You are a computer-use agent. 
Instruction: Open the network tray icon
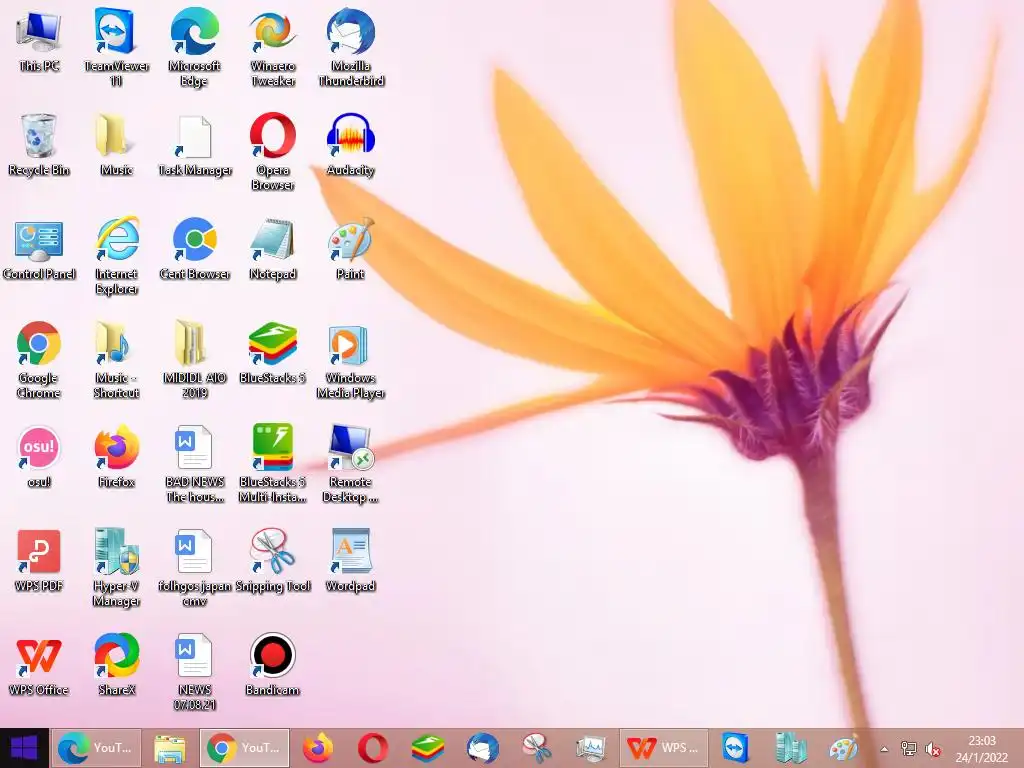click(x=908, y=749)
